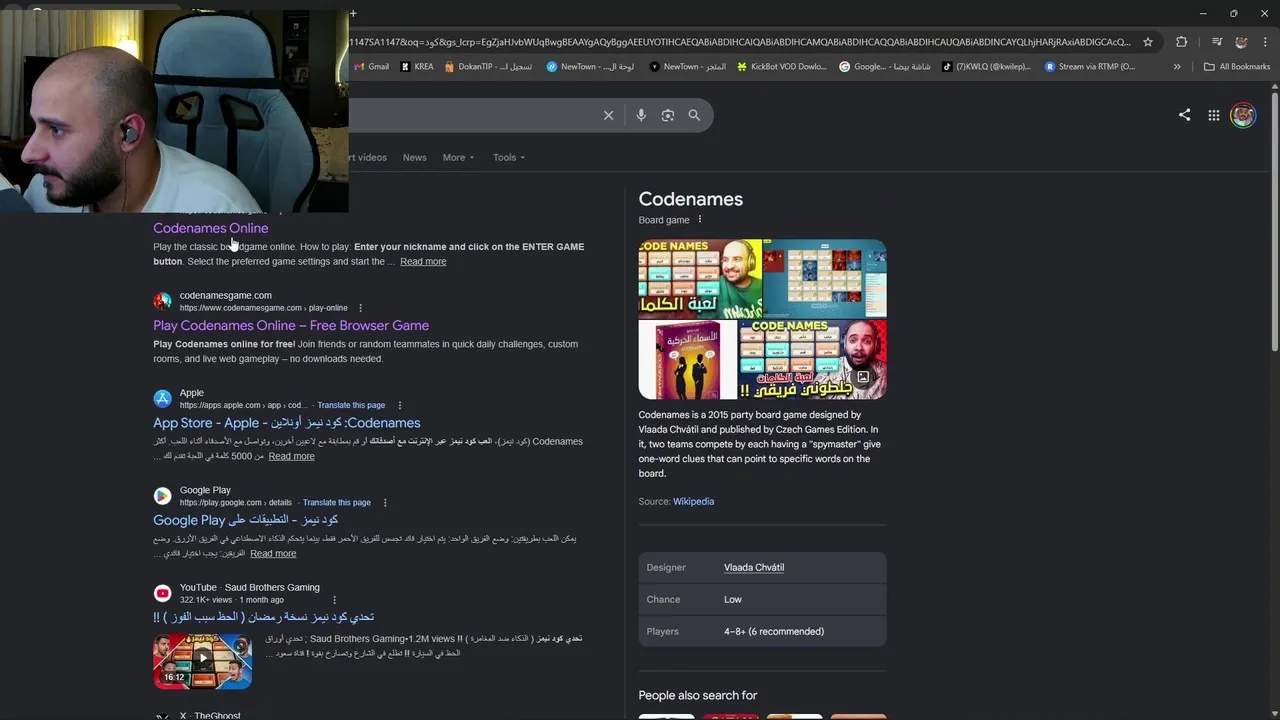Screen dimensions: 1280x720
Task: Open the KickBot VOD Downloader bookmark
Action: [782, 67]
